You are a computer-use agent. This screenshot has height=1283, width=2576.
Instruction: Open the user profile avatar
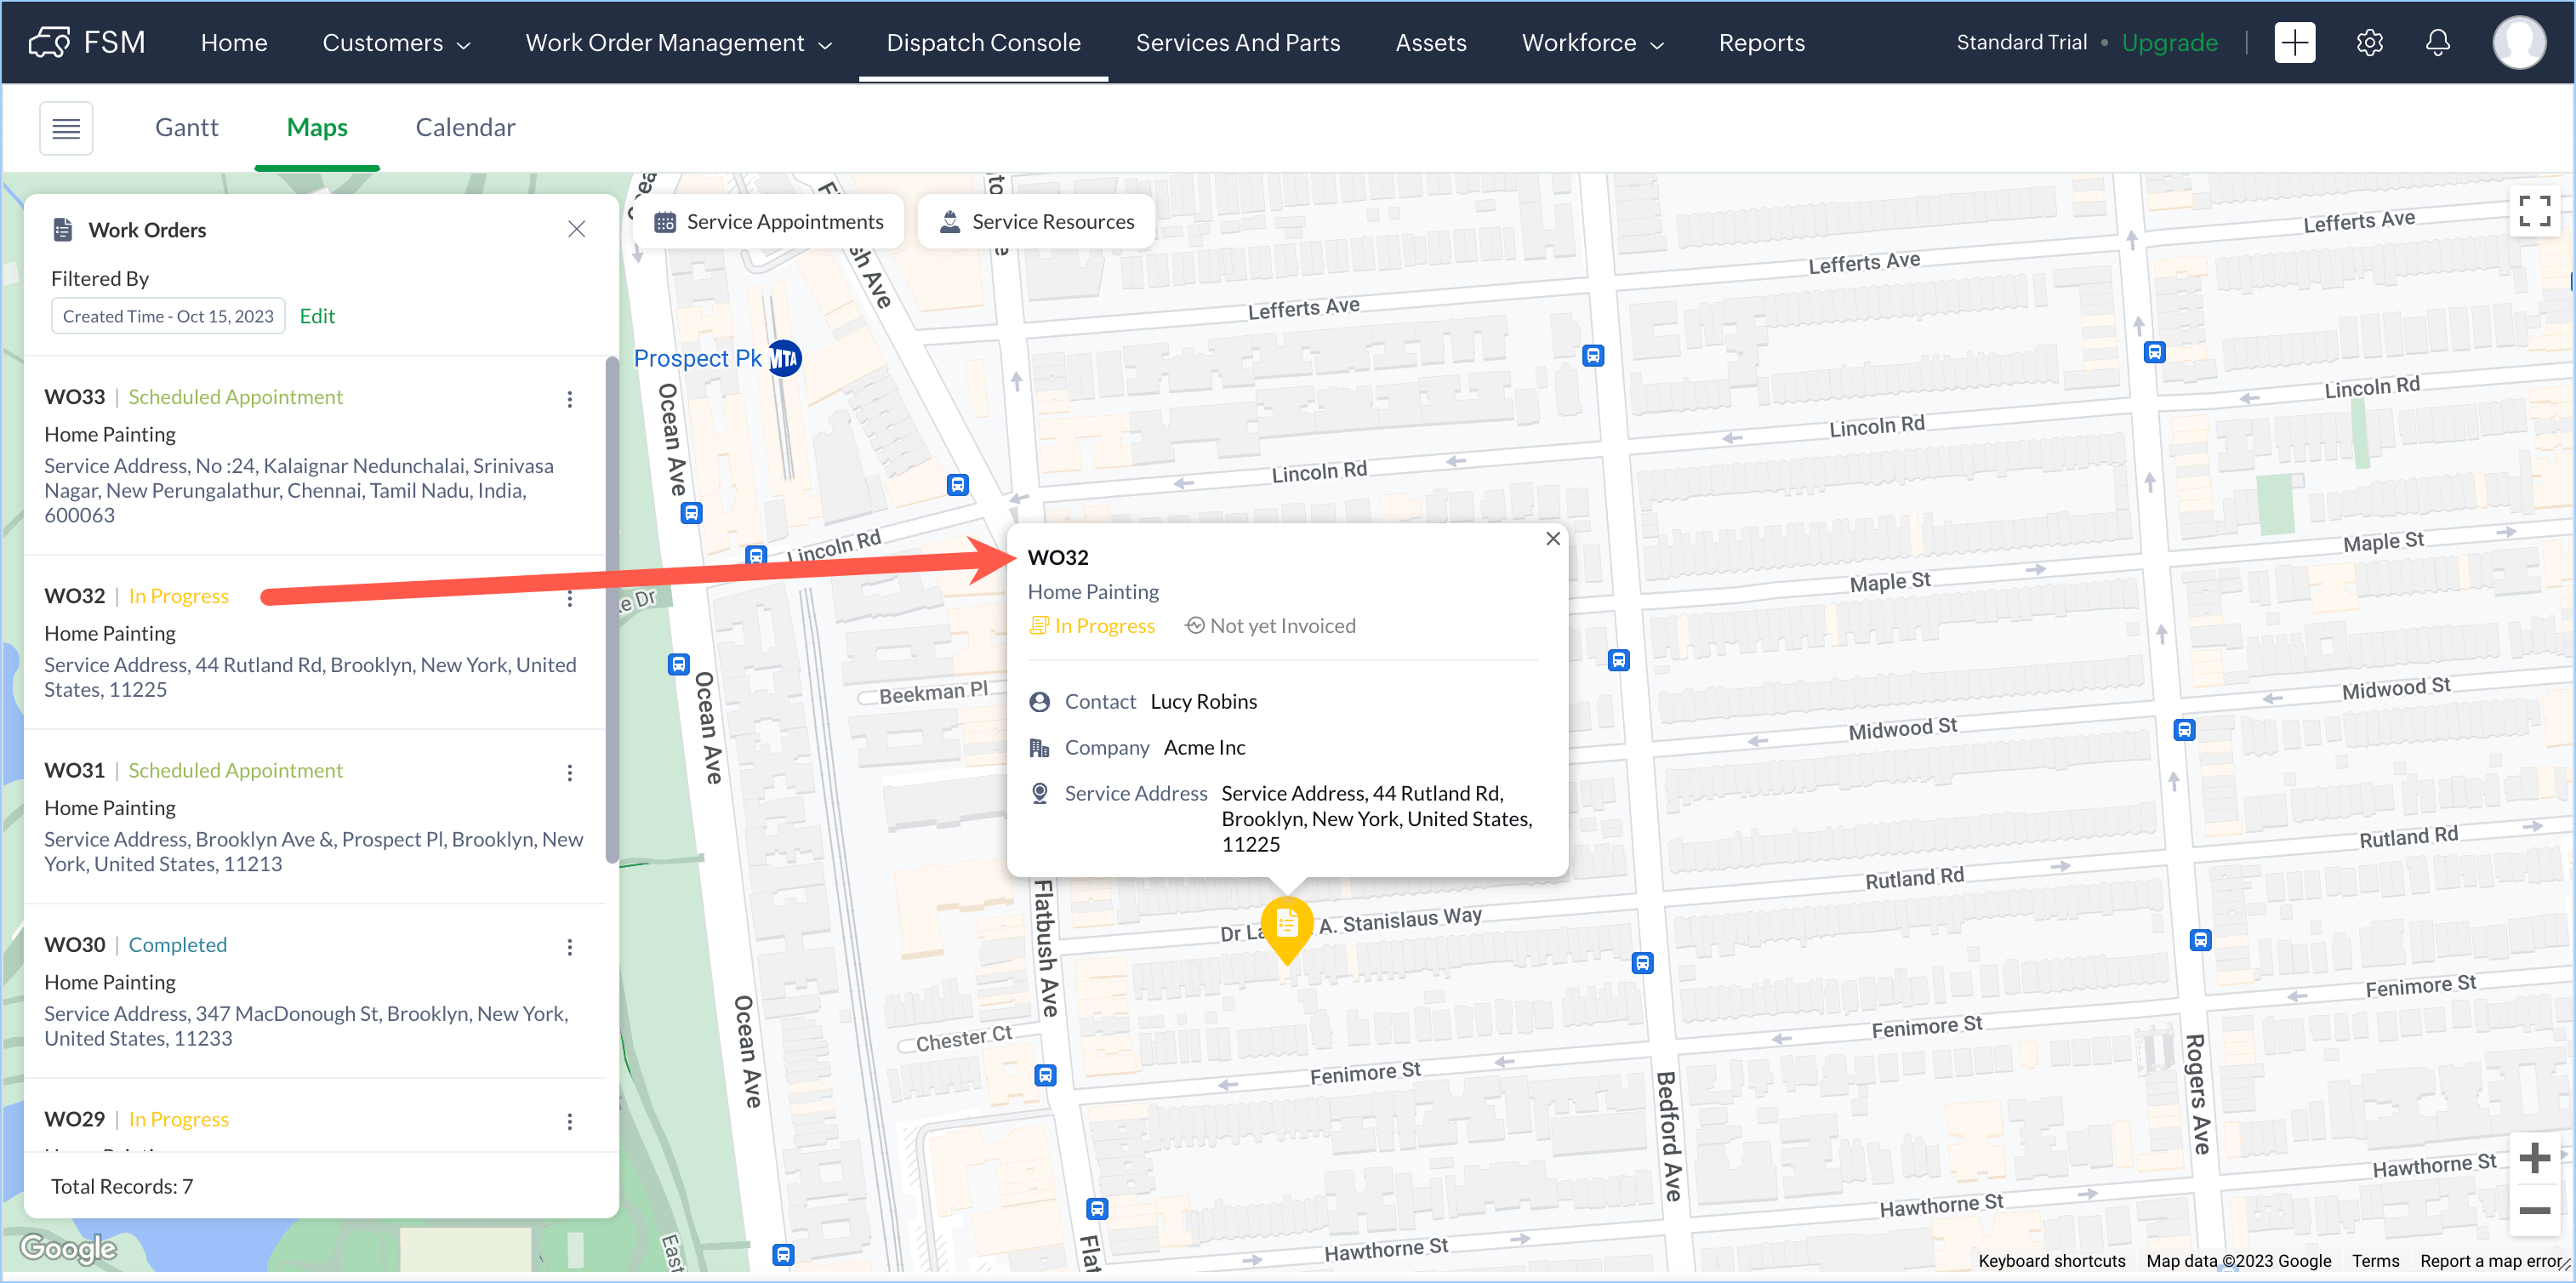[x=2518, y=43]
